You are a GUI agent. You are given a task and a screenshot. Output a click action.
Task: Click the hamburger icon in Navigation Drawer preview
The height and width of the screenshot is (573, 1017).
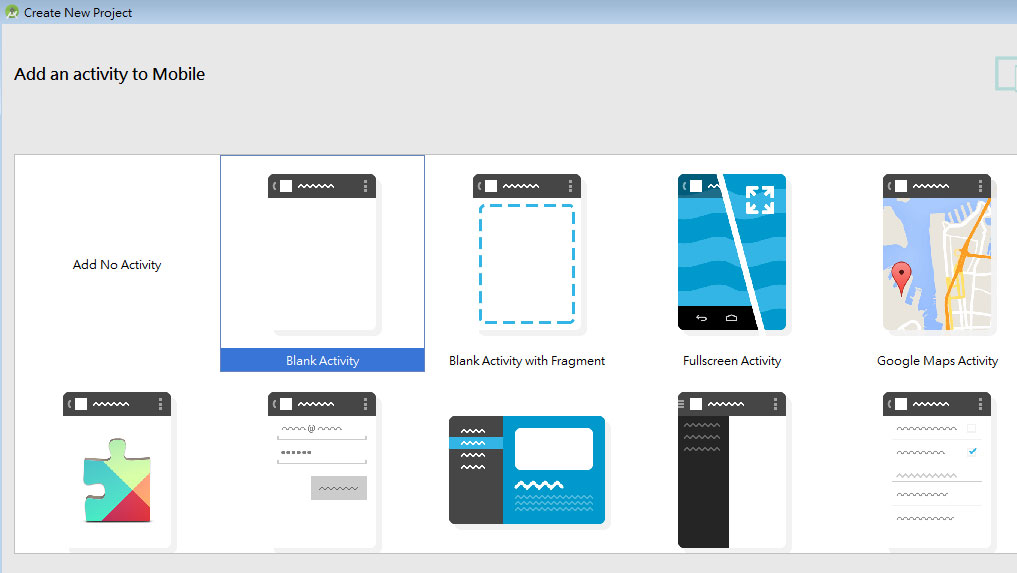[x=682, y=404]
